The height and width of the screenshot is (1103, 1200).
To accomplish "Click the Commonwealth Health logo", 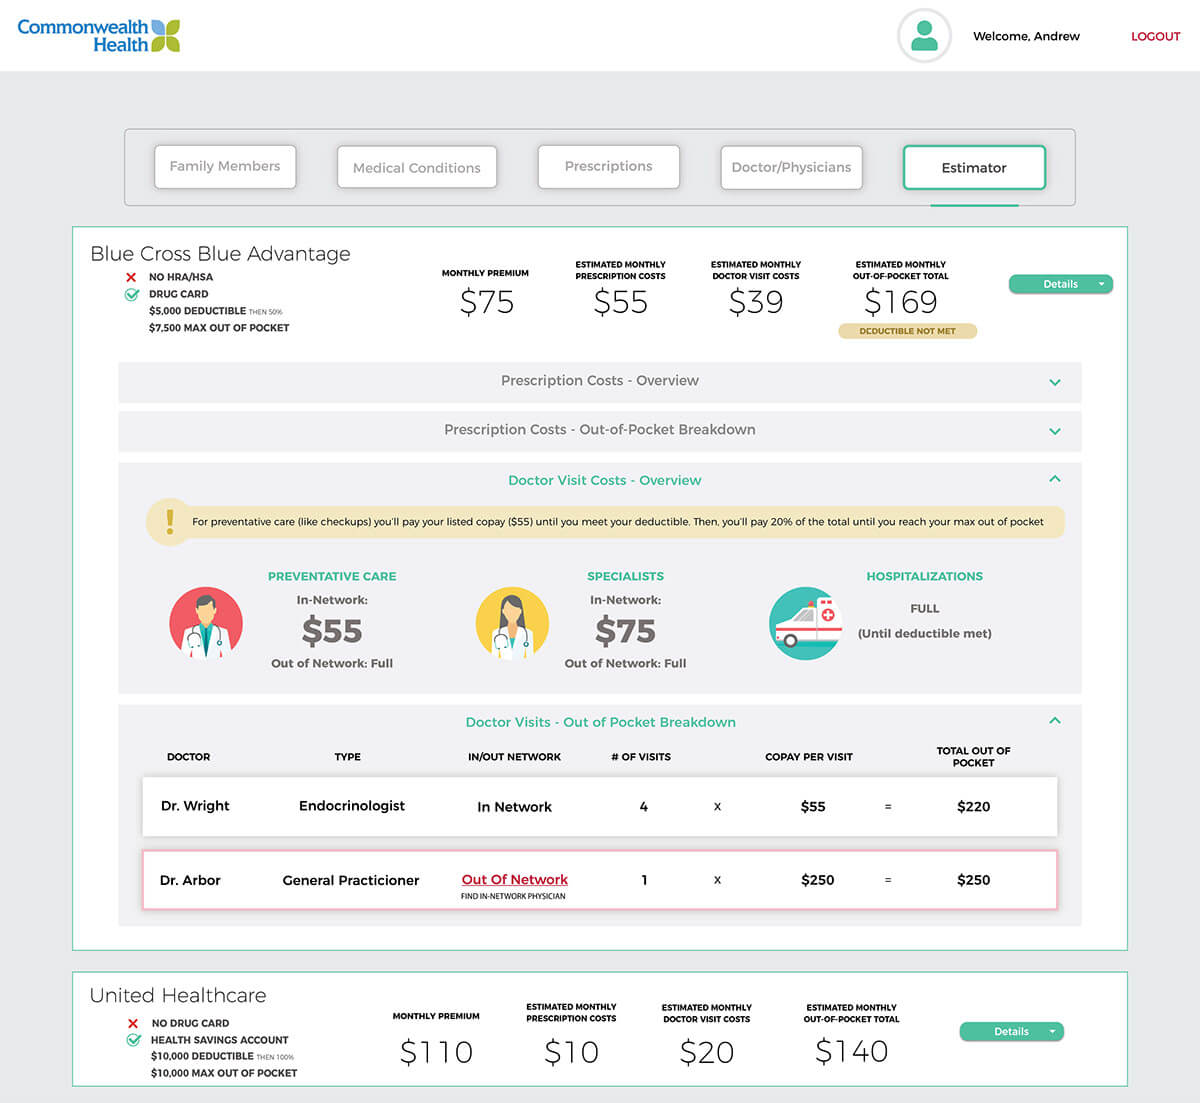I will (x=98, y=35).
